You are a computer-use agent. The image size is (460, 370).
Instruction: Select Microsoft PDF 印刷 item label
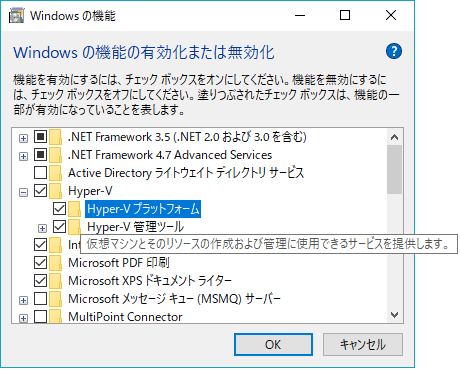coord(119,263)
